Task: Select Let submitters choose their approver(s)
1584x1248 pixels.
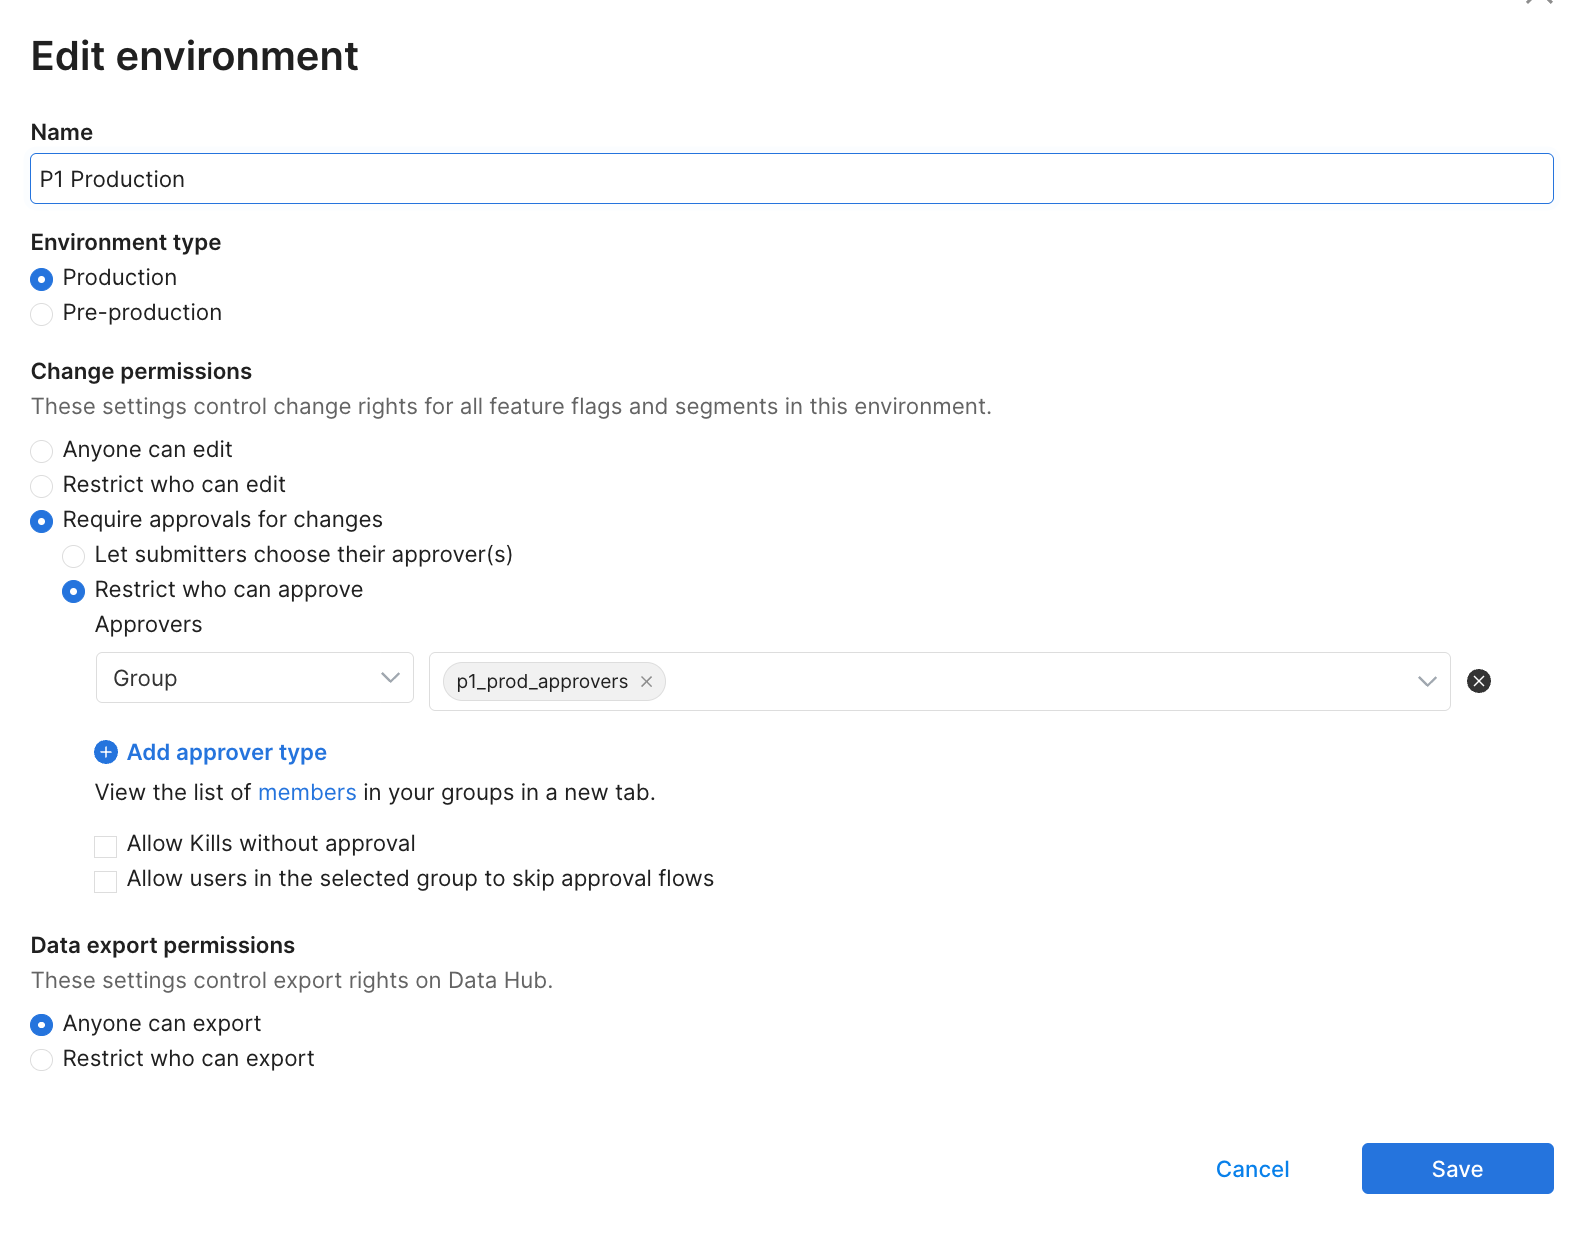Action: point(74,556)
